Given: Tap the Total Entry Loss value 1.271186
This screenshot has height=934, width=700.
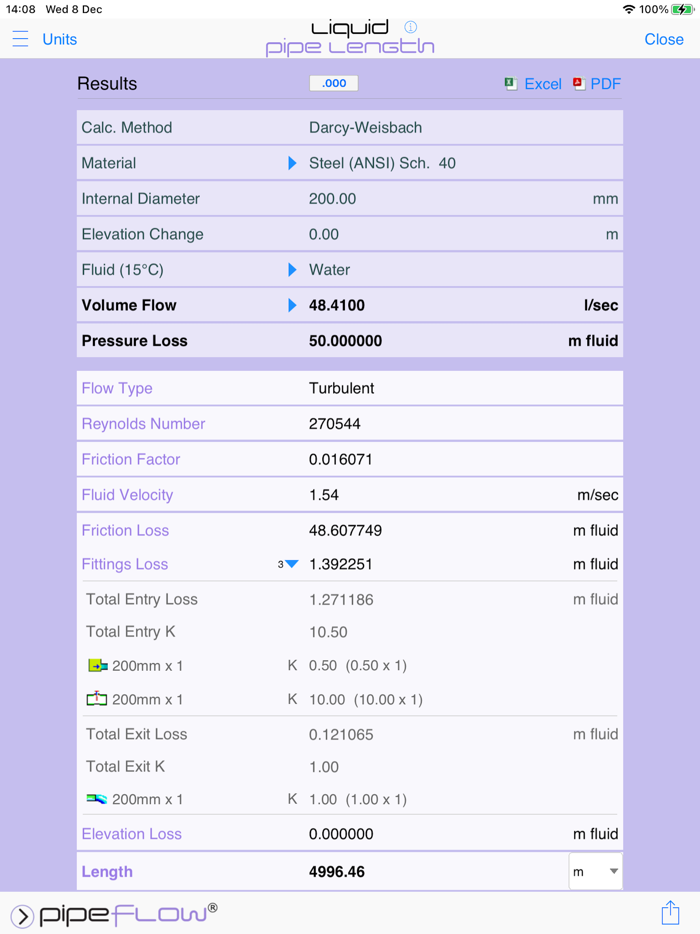Looking at the screenshot, I should [x=341, y=599].
